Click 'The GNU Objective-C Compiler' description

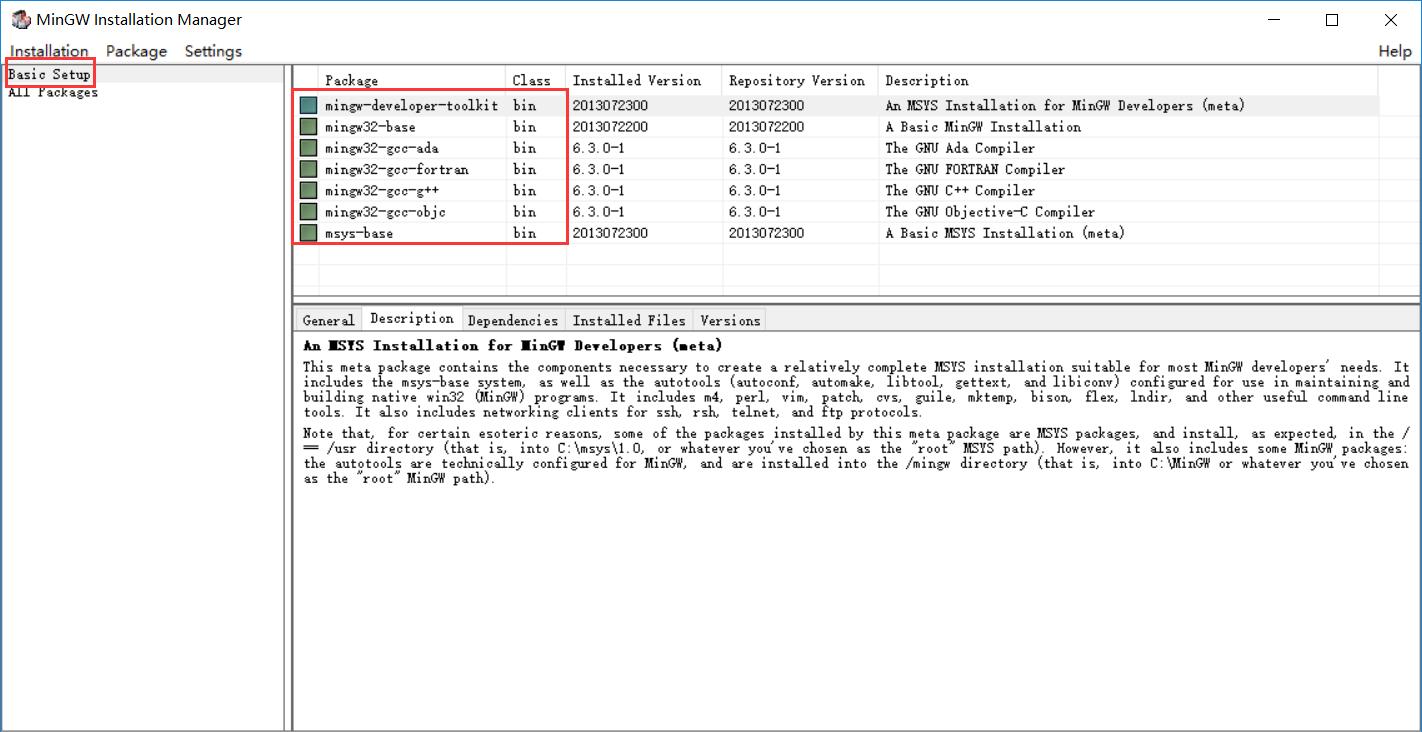tap(990, 212)
